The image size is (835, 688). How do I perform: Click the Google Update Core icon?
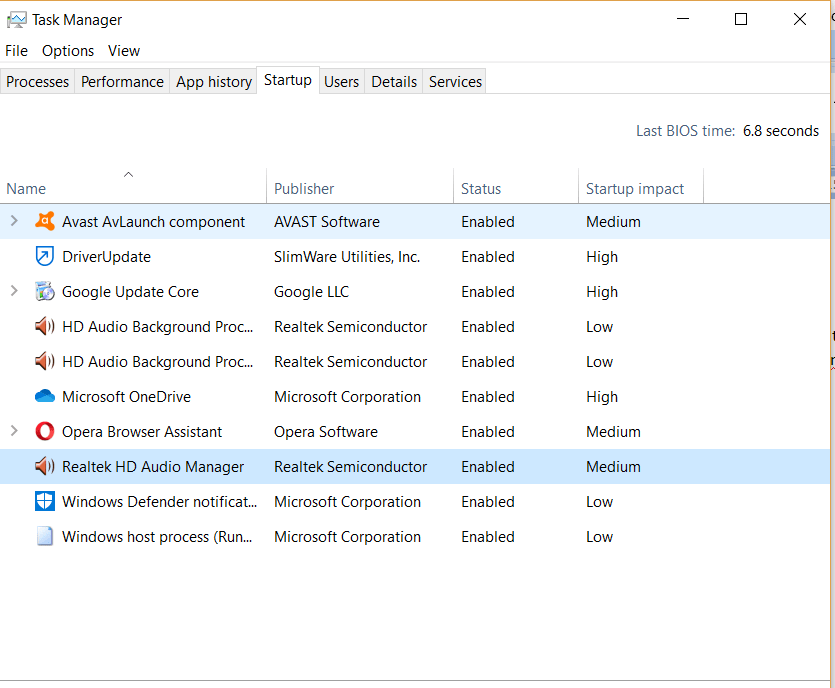[x=45, y=291]
